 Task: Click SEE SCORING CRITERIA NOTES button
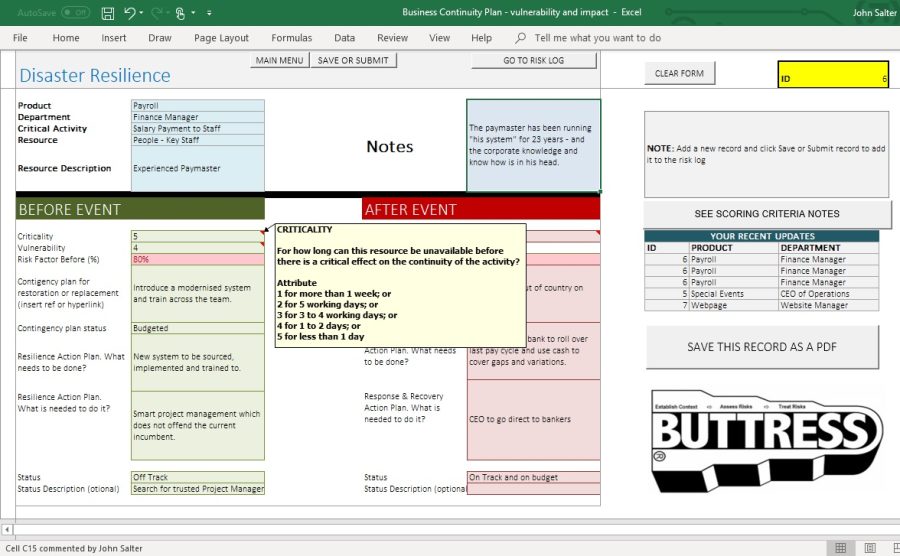pyautogui.click(x=767, y=214)
